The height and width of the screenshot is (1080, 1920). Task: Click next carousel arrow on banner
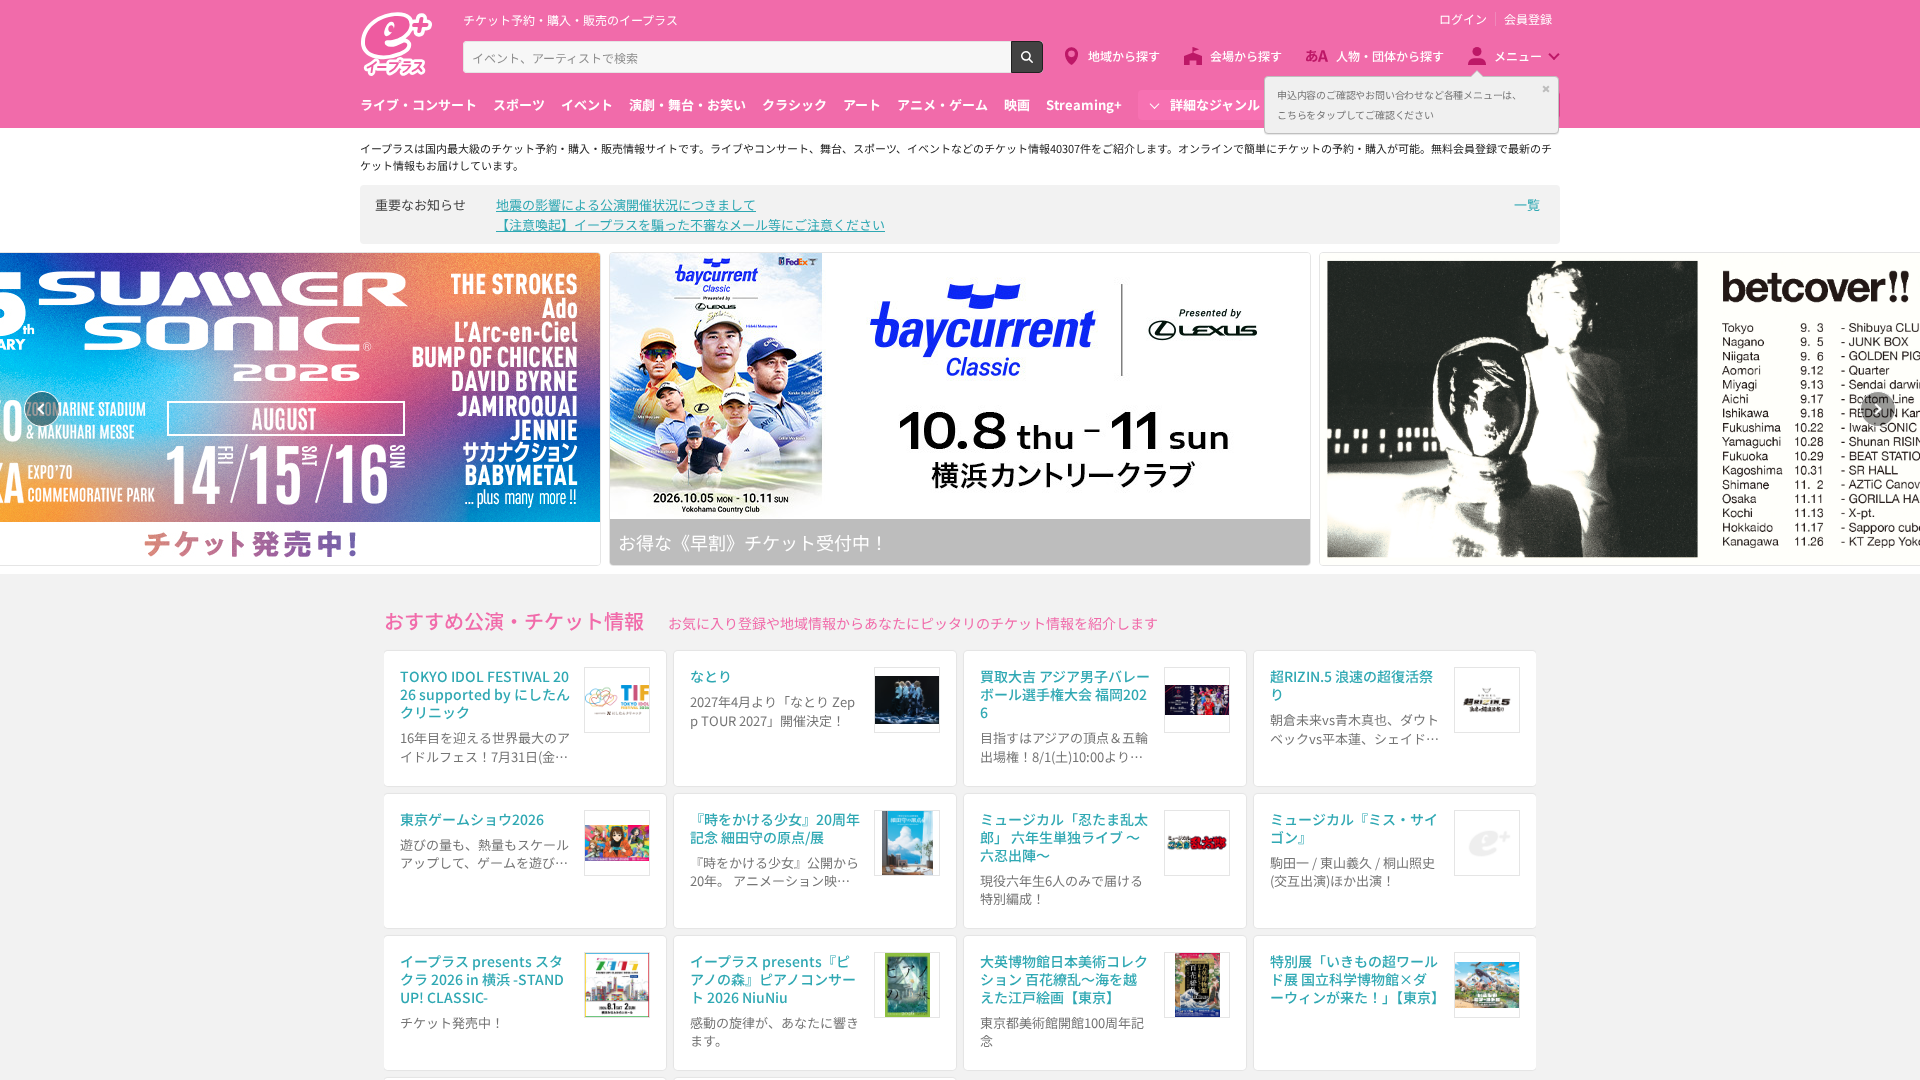tap(1878, 409)
